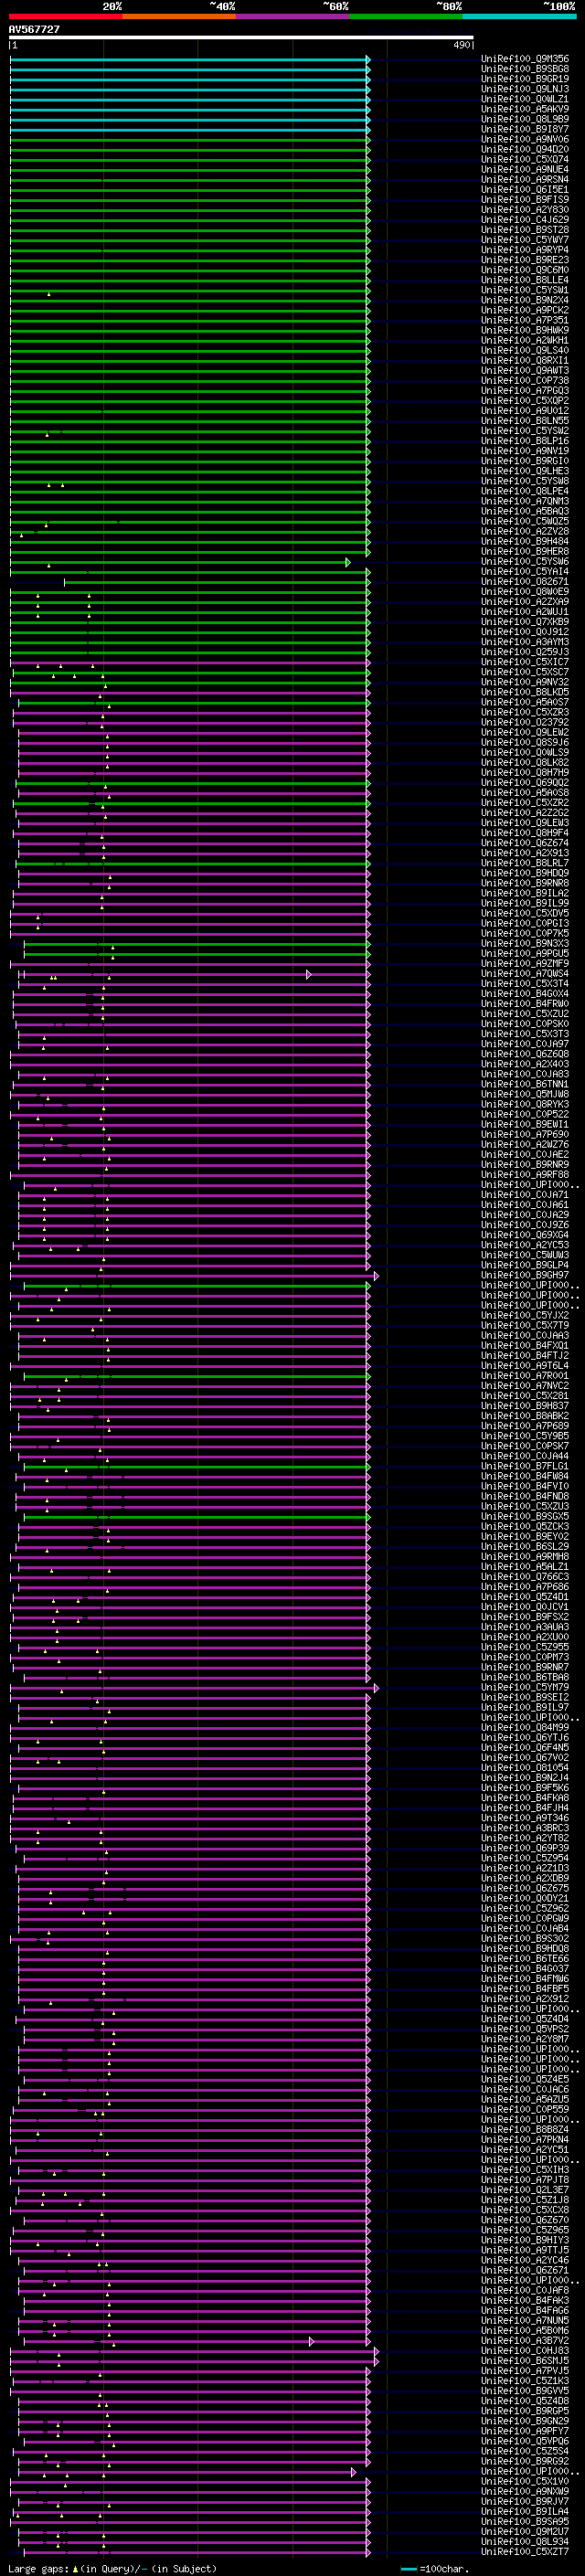Open hit UniRef100_Q0WLZ1
Image resolution: width=585 pixels, height=2576 pixels.
click(x=525, y=99)
